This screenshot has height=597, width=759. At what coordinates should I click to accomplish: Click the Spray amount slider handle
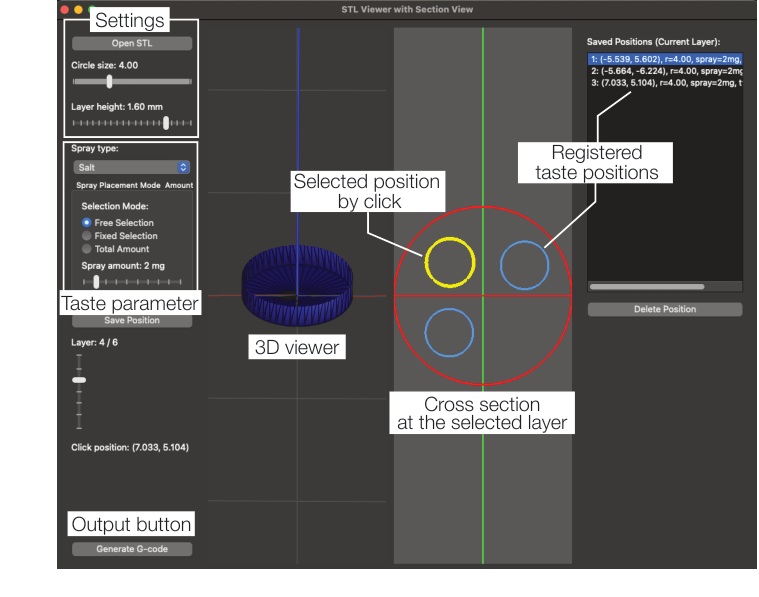[x=96, y=281]
